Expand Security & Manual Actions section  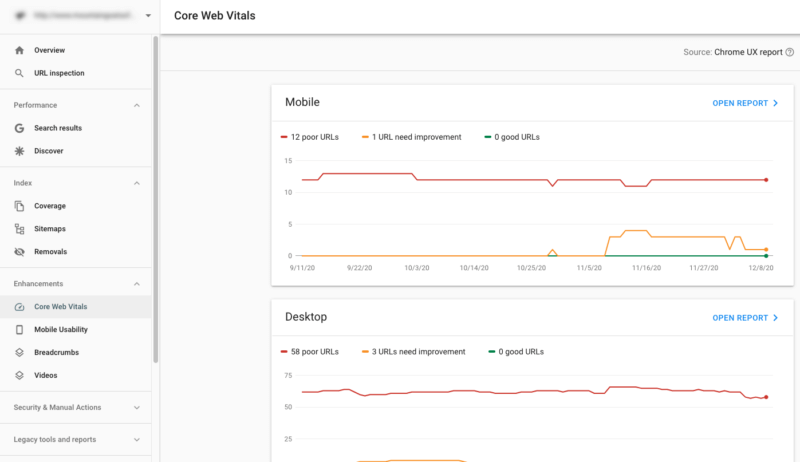pyautogui.click(x=137, y=407)
